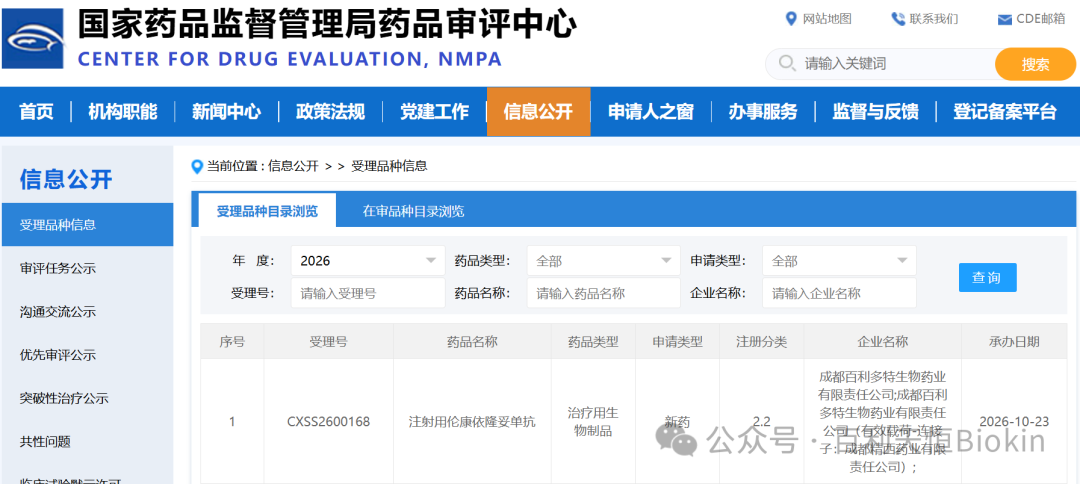Switch to 在审品种目录浏览 tab
Image resolution: width=1080 pixels, height=484 pixels.
tap(413, 211)
